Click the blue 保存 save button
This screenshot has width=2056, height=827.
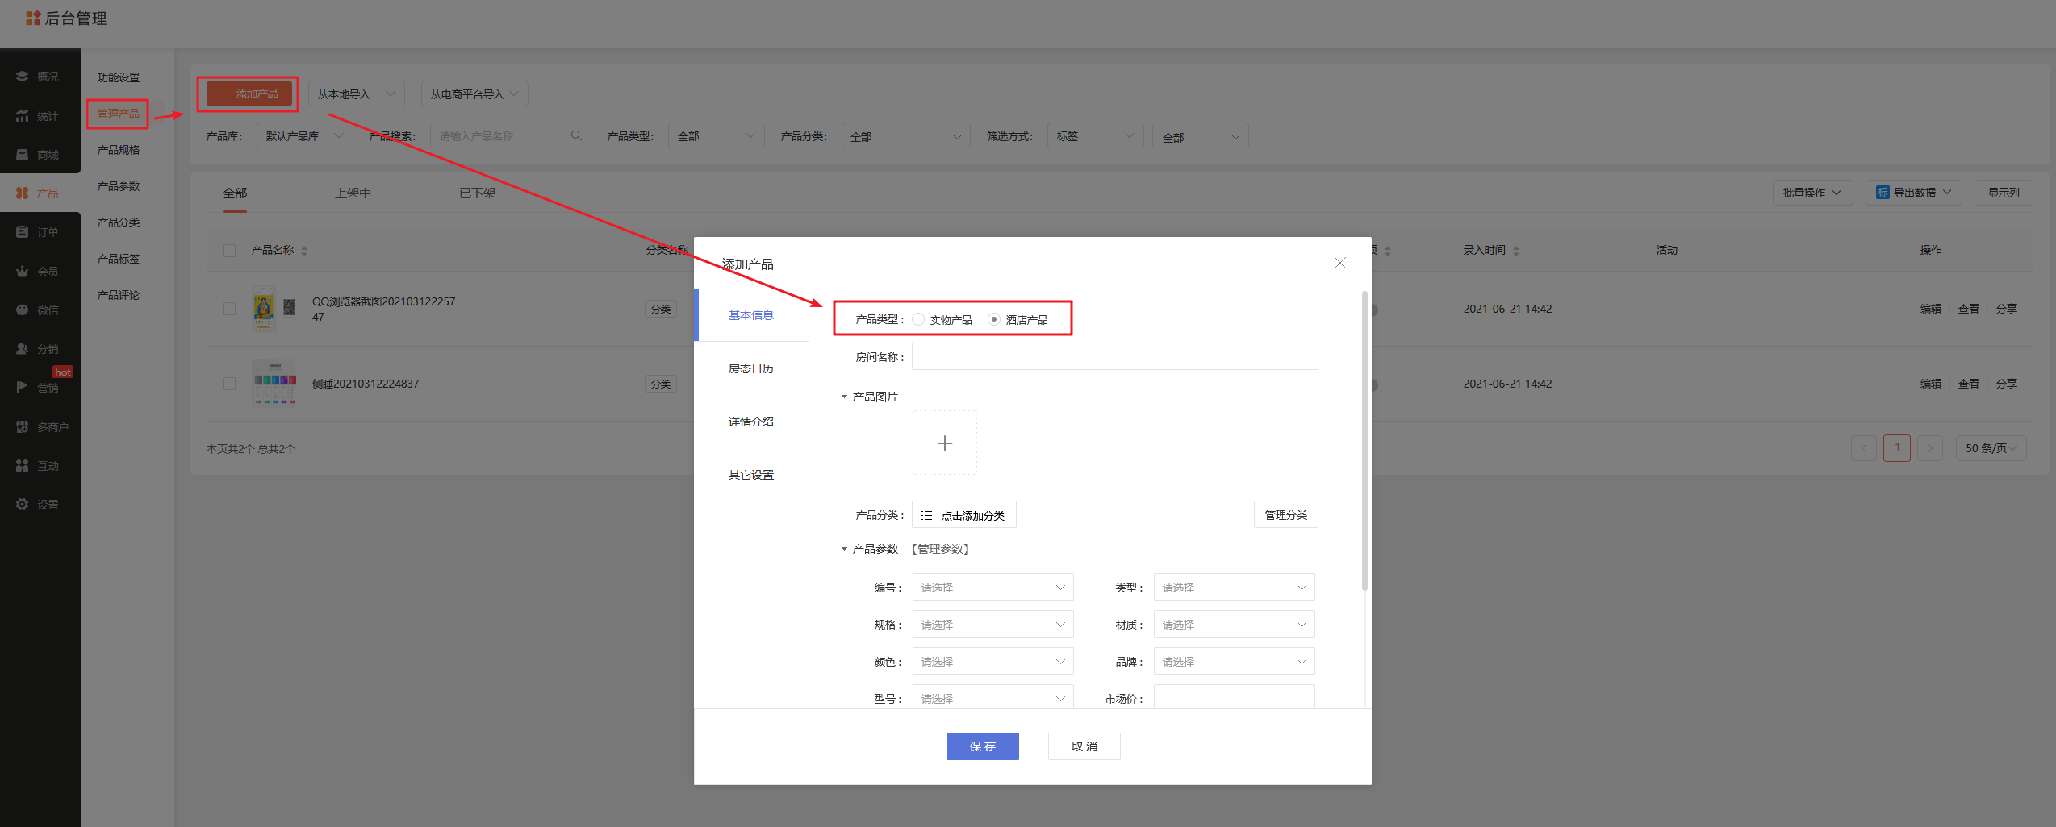point(982,746)
